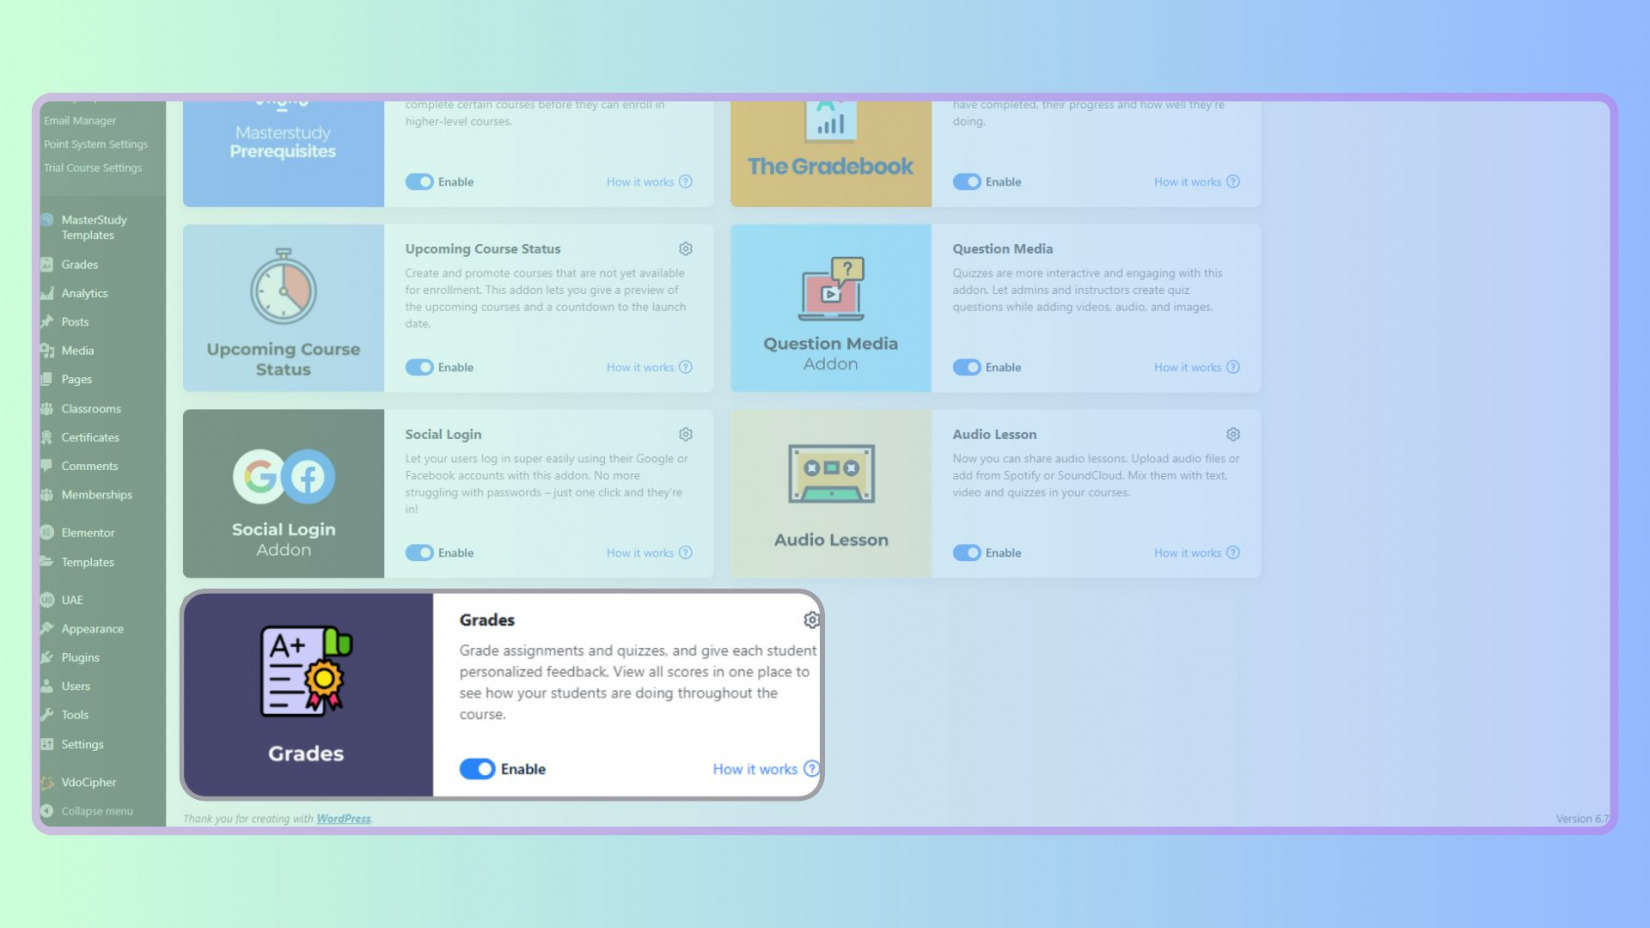1650x928 pixels.
Task: Open Point System Settings submenu item
Action: click(95, 144)
